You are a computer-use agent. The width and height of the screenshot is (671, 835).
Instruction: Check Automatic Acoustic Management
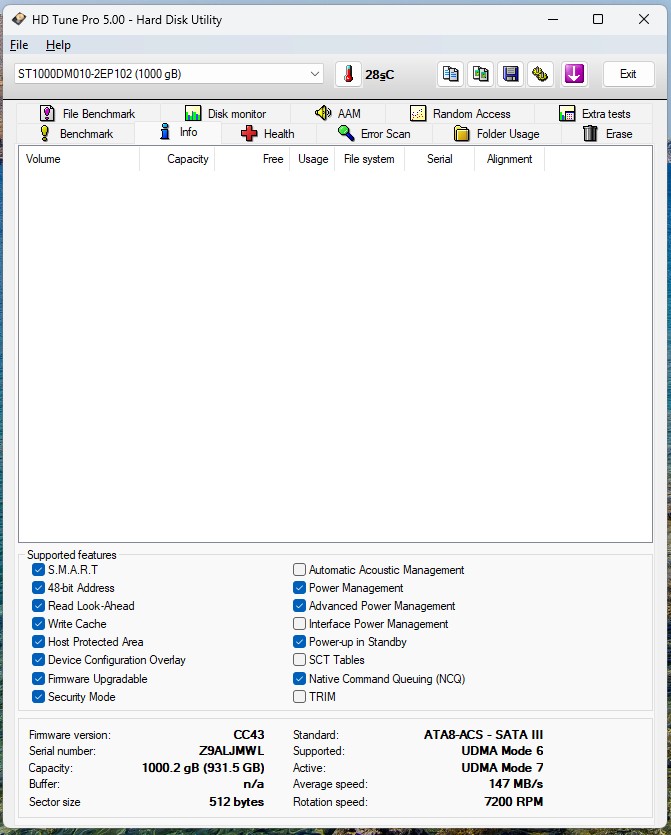(299, 570)
